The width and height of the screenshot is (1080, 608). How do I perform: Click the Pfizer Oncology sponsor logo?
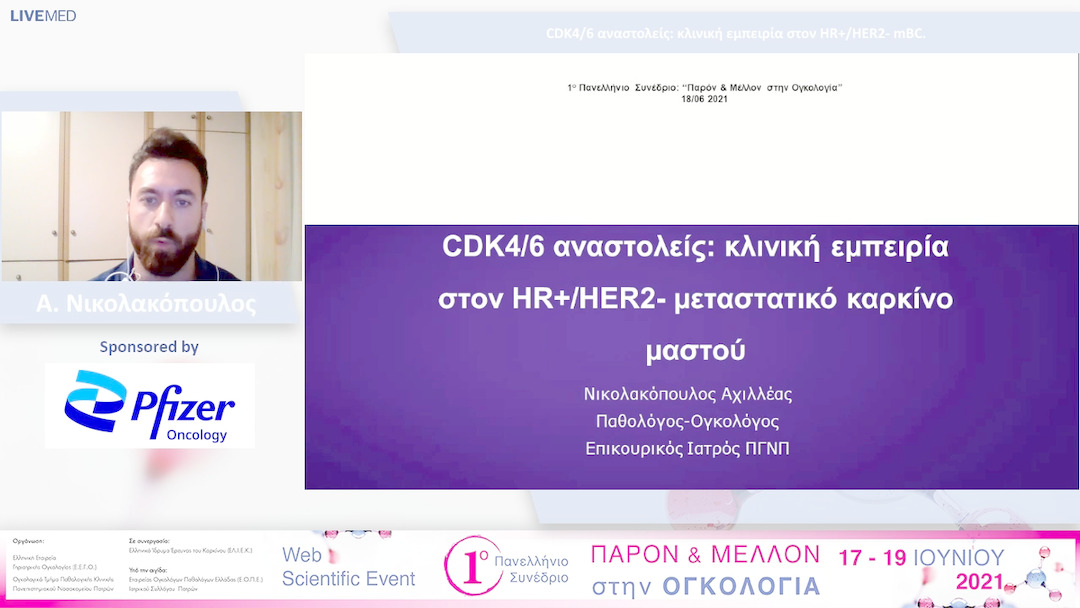point(149,406)
